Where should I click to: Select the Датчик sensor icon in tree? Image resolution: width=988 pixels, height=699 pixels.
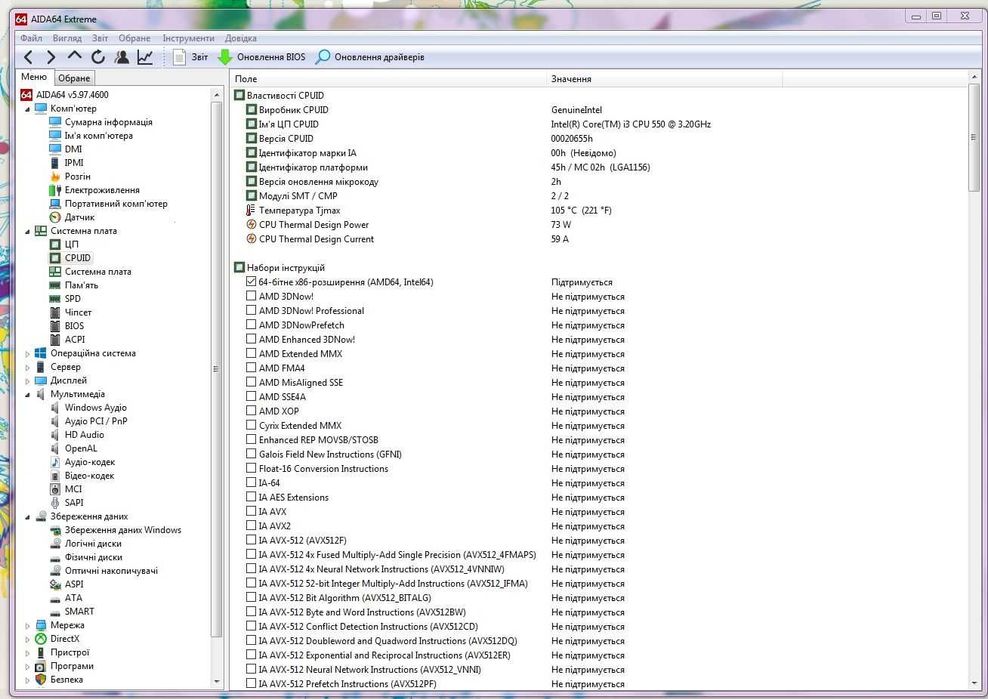[55, 217]
